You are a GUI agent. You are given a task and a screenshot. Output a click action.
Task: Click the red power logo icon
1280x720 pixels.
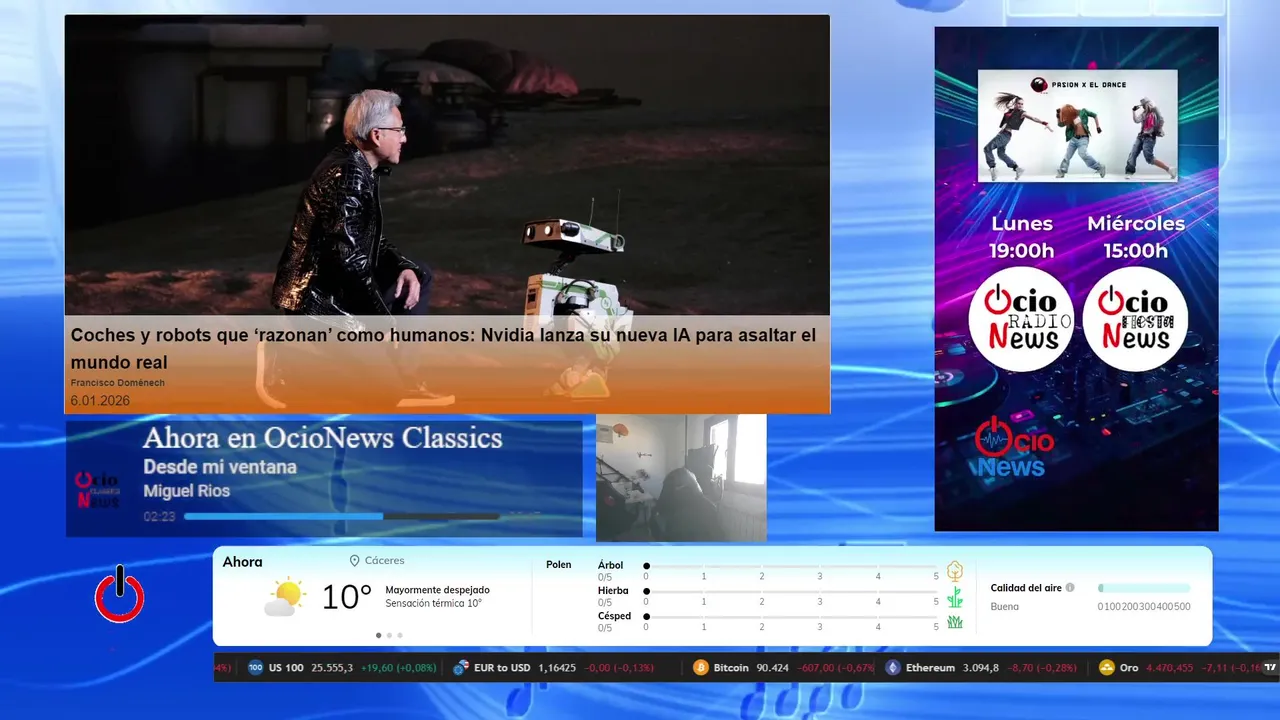coord(120,595)
